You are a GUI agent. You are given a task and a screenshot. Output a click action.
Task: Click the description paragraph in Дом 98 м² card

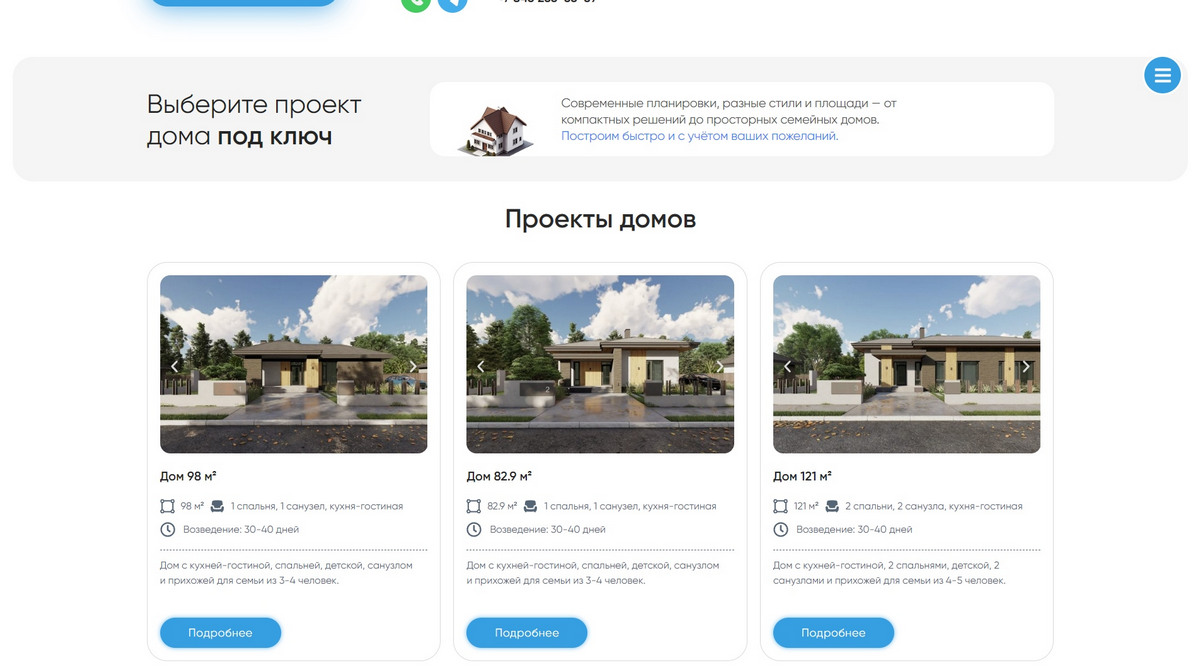tap(286, 573)
